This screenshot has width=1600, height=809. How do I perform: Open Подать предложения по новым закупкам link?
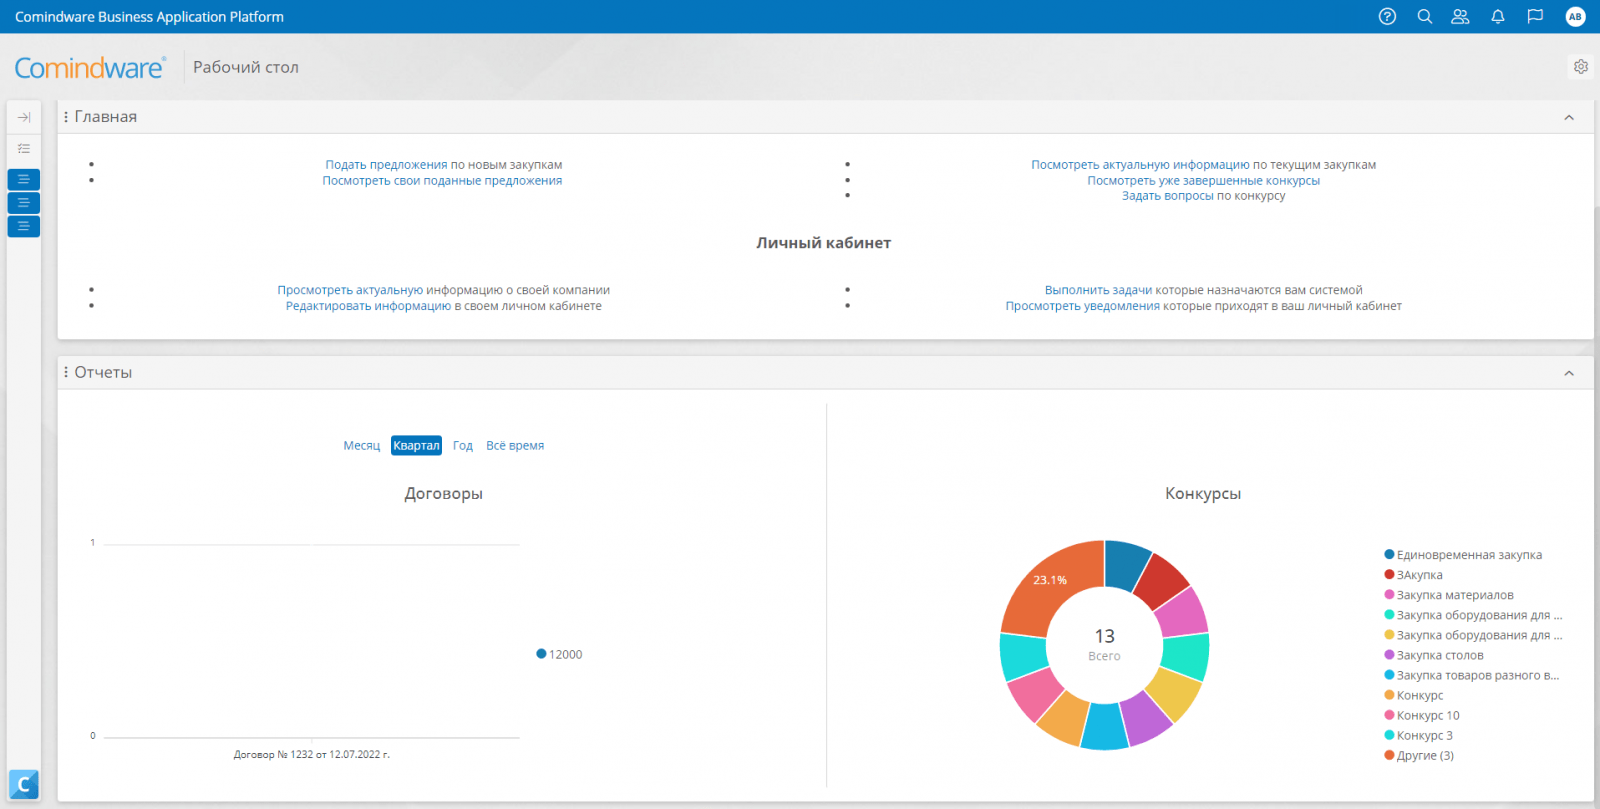443,165
